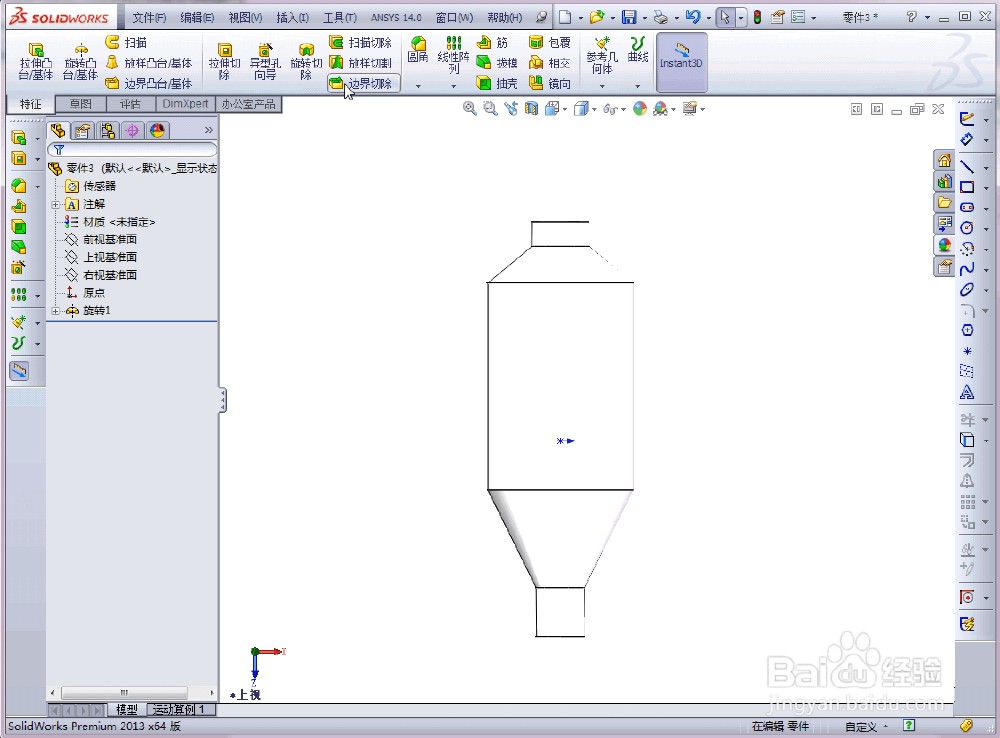Image resolution: width=1000 pixels, height=738 pixels.
Task: Open the dropdown below 曲线
Action: 638,85
